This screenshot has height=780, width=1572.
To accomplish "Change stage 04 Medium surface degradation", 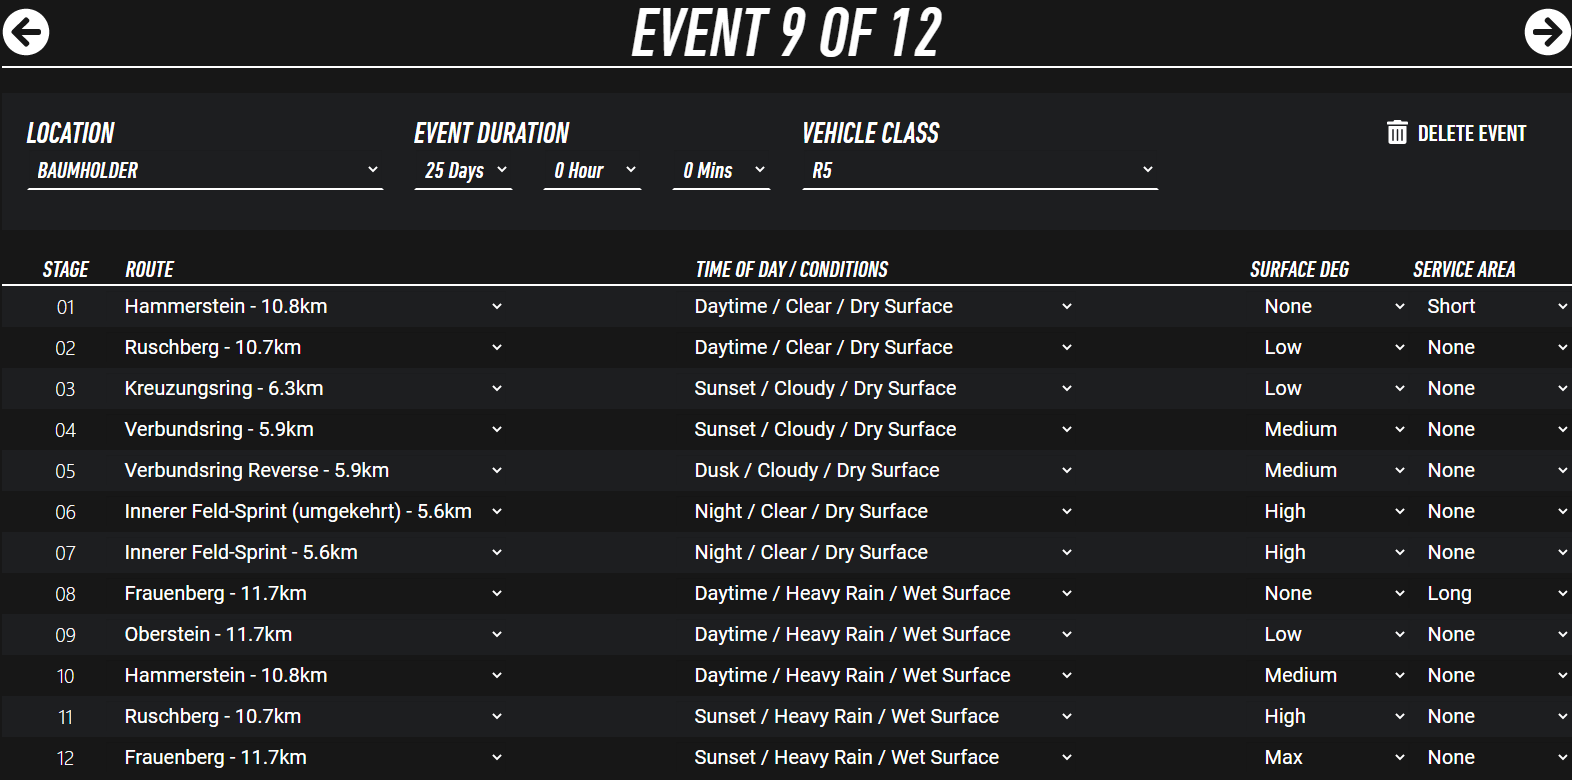I will 1333,430.
